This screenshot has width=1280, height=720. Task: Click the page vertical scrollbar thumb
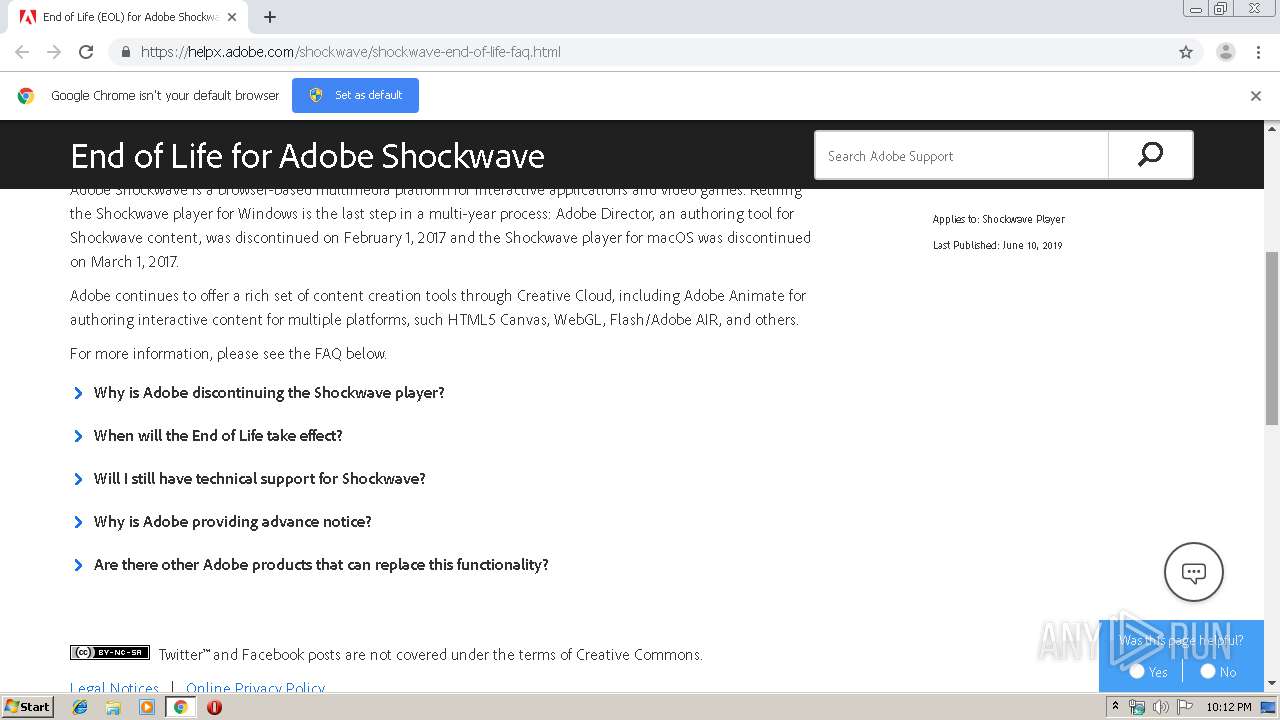[x=1272, y=338]
